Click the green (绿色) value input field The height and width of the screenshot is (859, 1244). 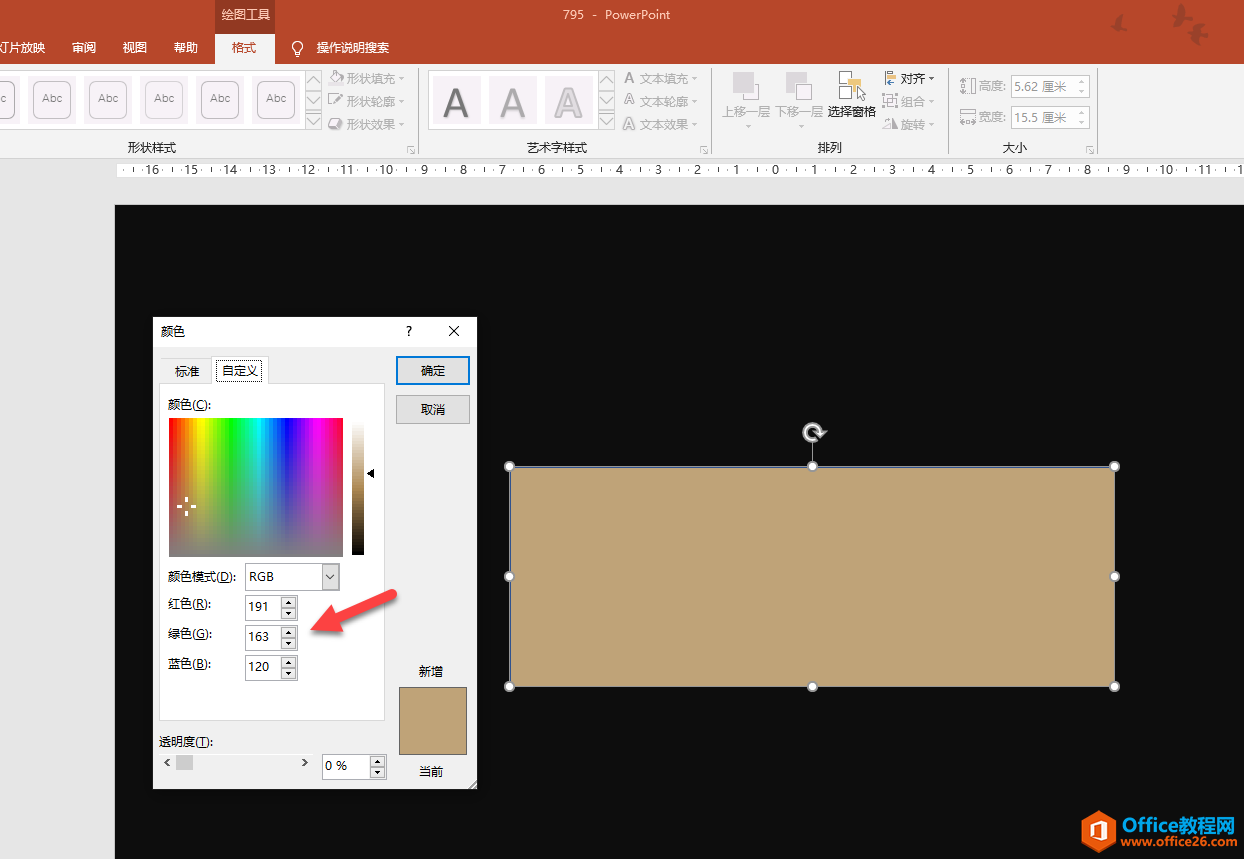(x=262, y=637)
